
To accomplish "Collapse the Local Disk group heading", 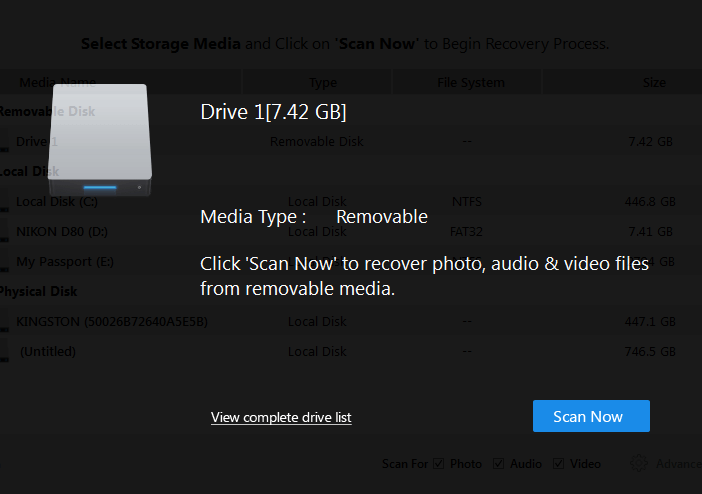I will (30, 172).
